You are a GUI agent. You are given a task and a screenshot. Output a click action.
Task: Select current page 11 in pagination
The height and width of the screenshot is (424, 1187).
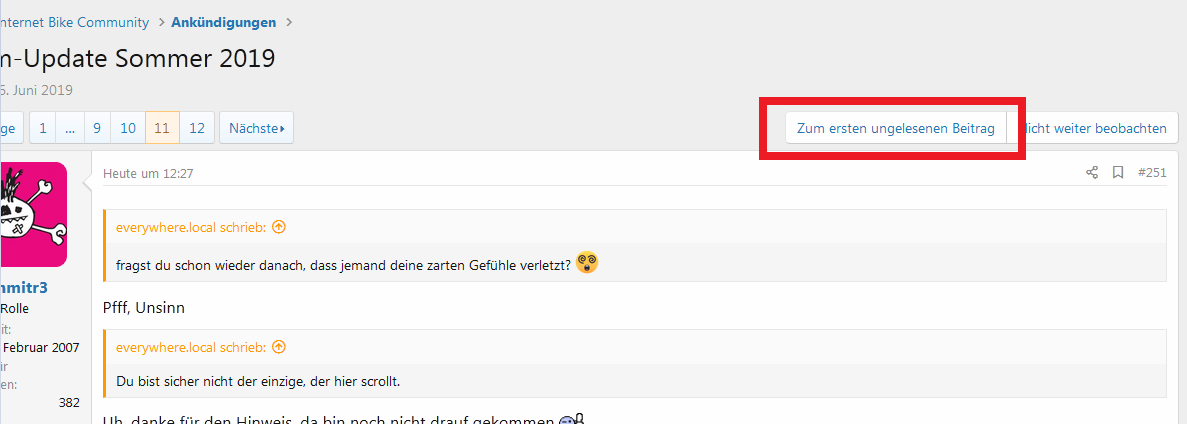coord(162,128)
